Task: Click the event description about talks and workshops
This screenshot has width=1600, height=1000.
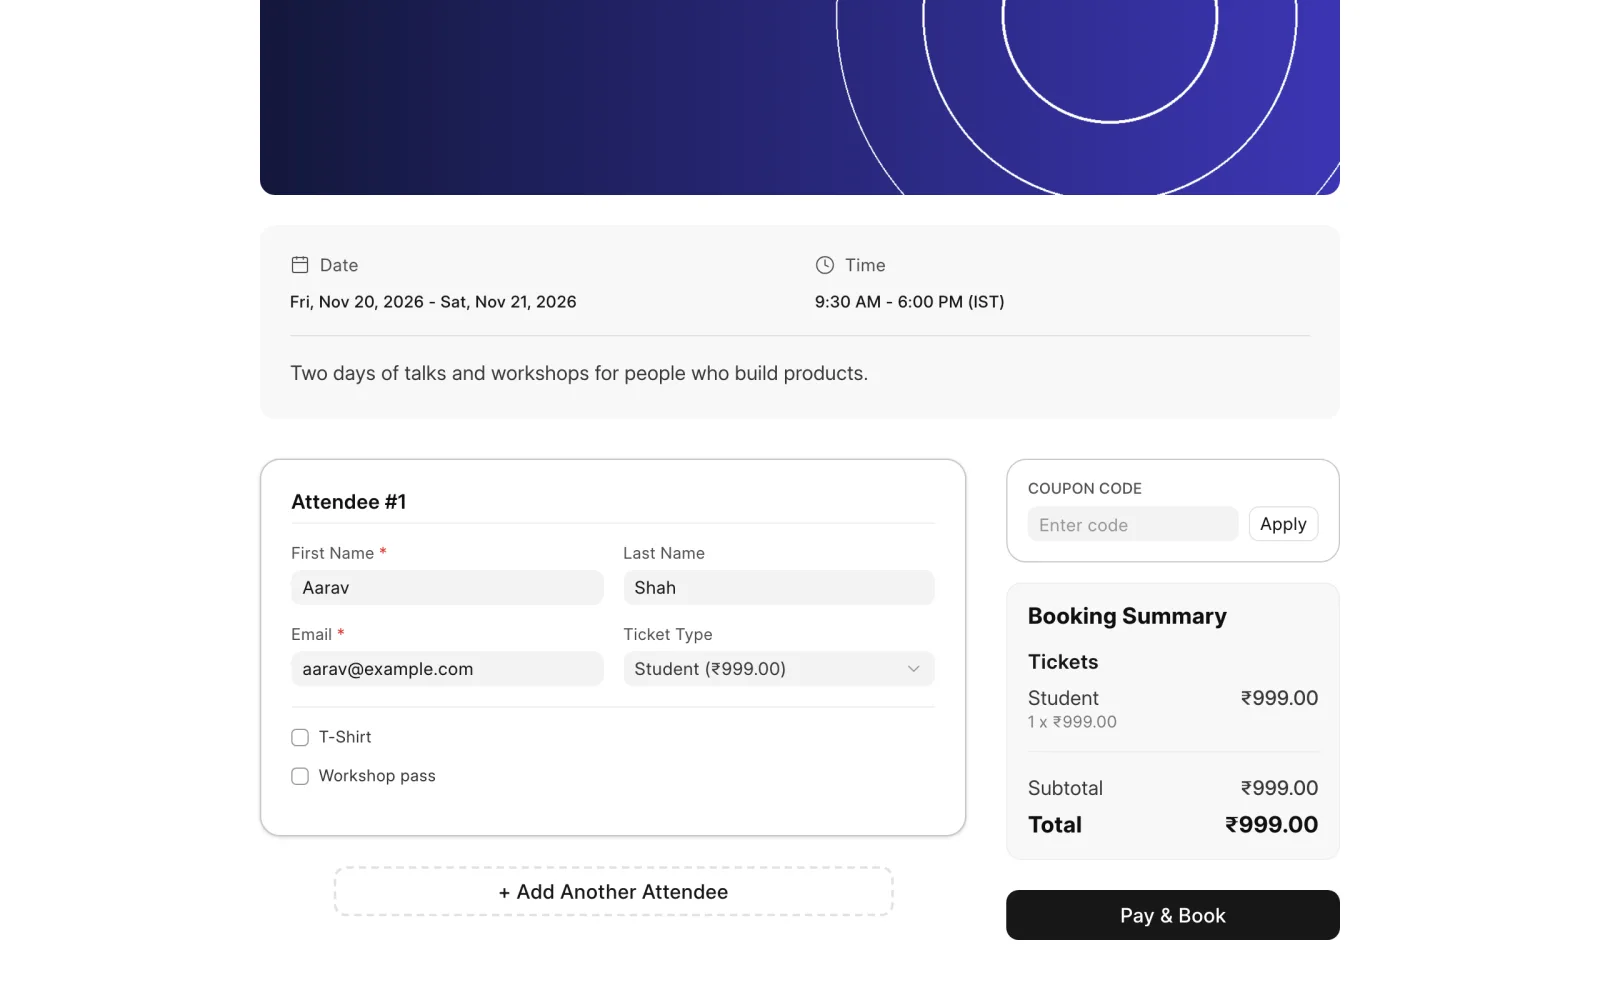Action: click(579, 373)
